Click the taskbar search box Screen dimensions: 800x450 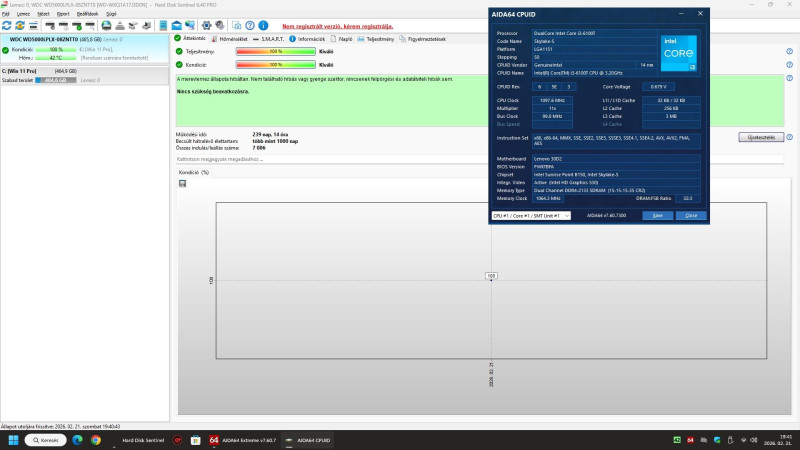click(x=45, y=440)
